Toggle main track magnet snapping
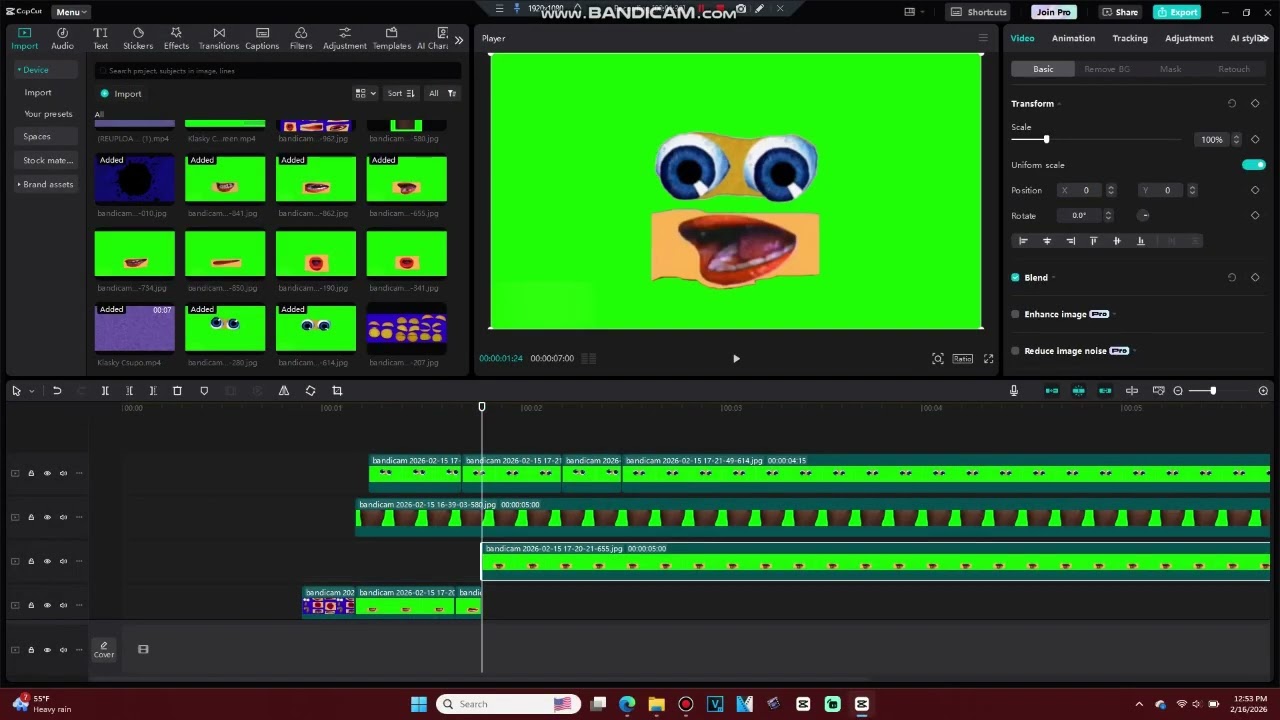 [x=1052, y=391]
